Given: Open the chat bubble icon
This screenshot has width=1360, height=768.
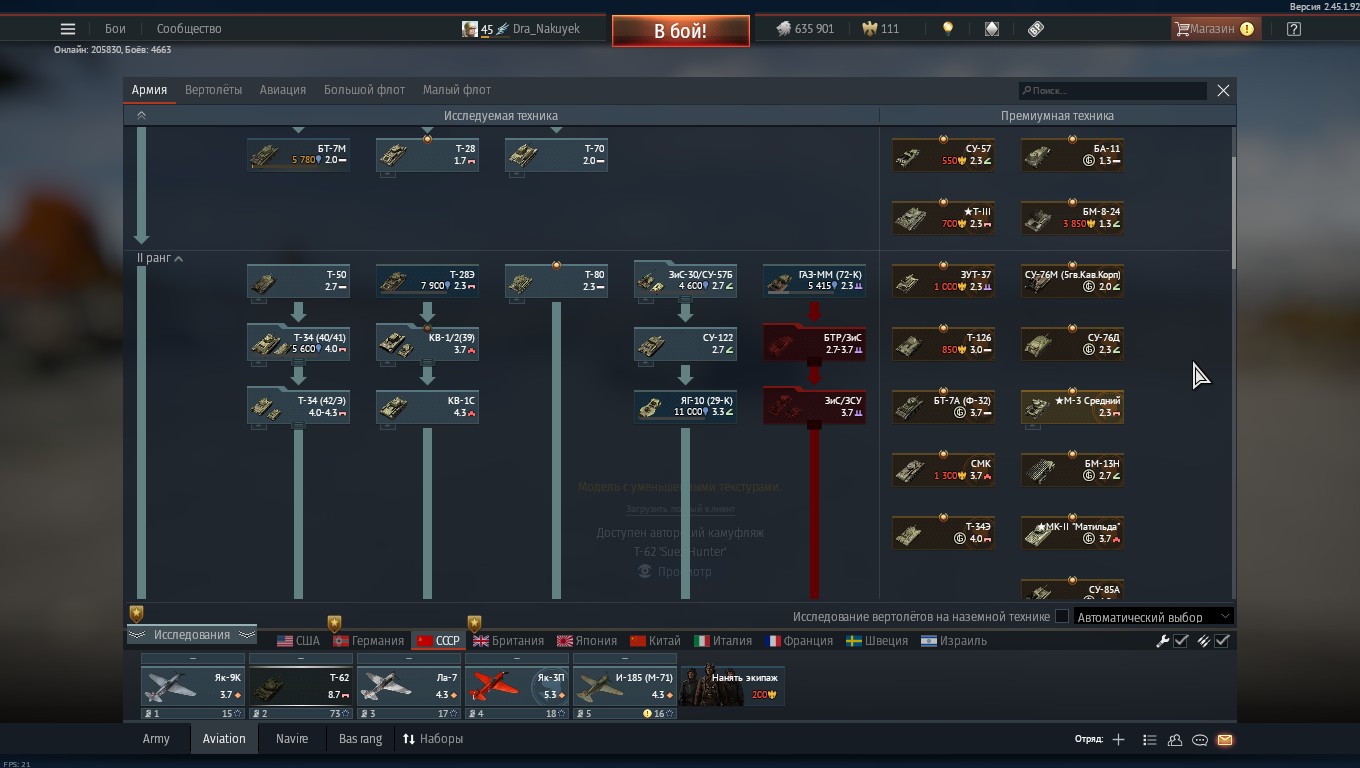Looking at the screenshot, I should pyautogui.click(x=1200, y=740).
